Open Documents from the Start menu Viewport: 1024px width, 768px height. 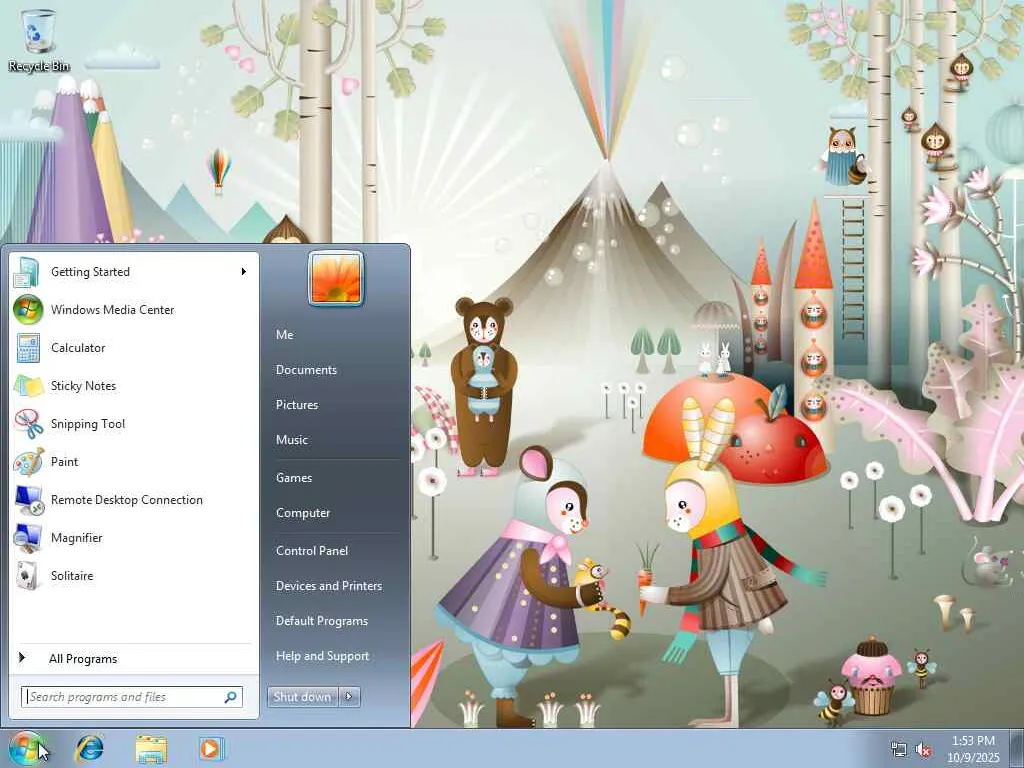coord(306,370)
